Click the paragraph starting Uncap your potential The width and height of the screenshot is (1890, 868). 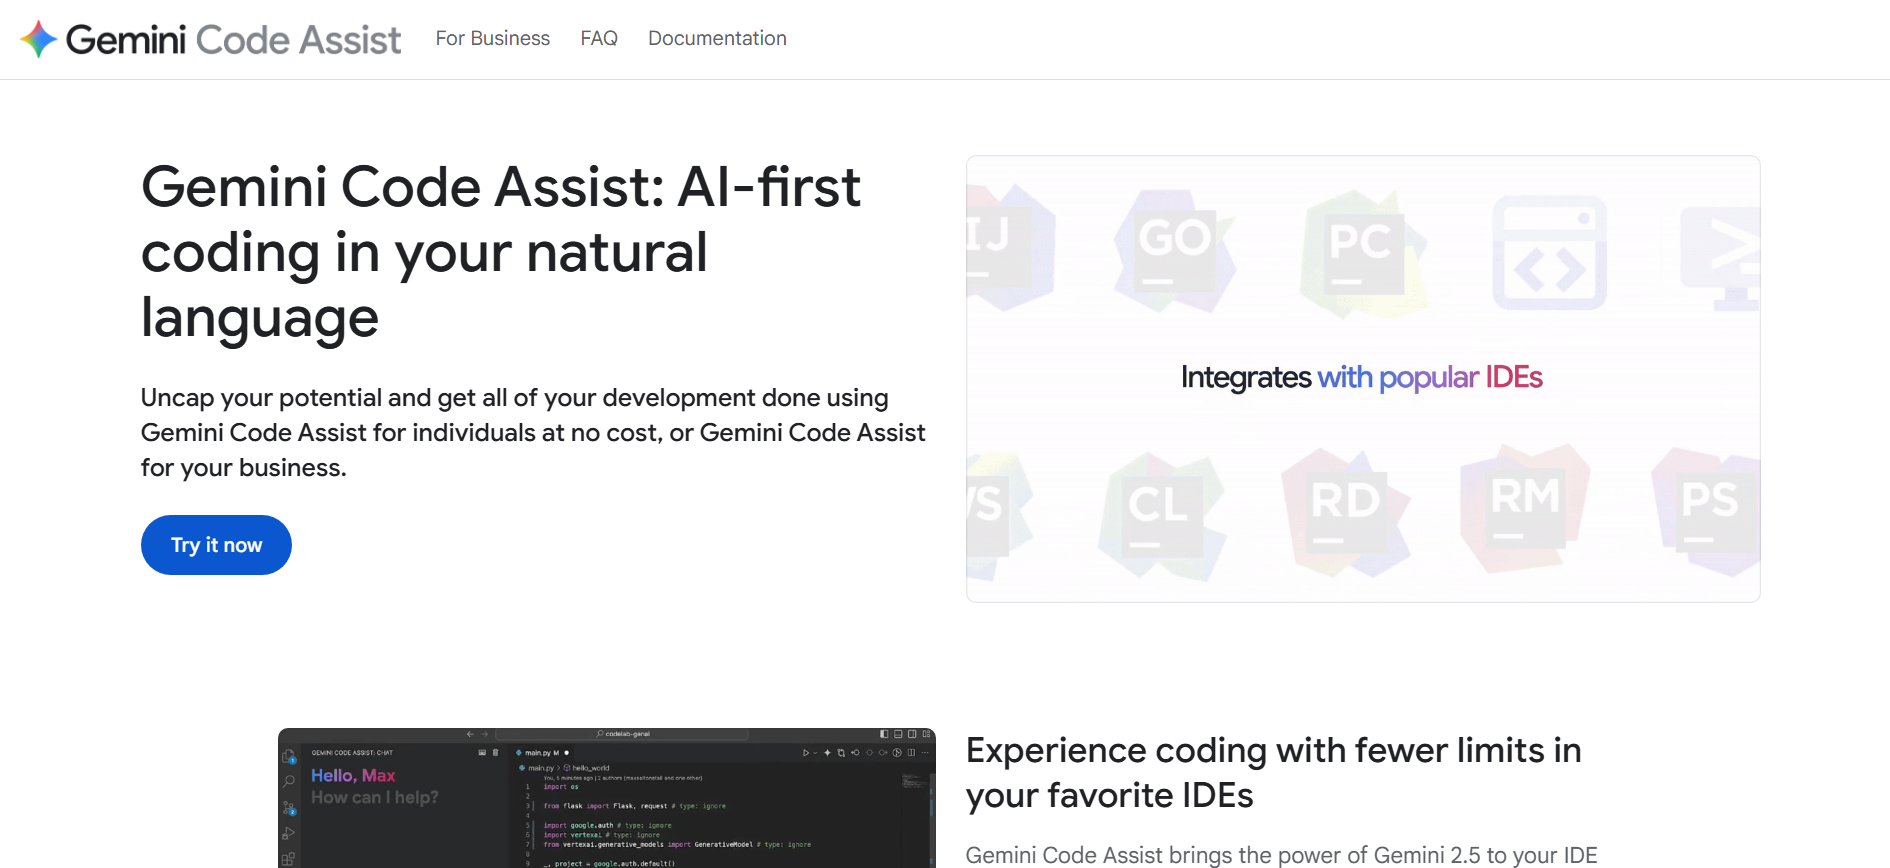click(533, 432)
